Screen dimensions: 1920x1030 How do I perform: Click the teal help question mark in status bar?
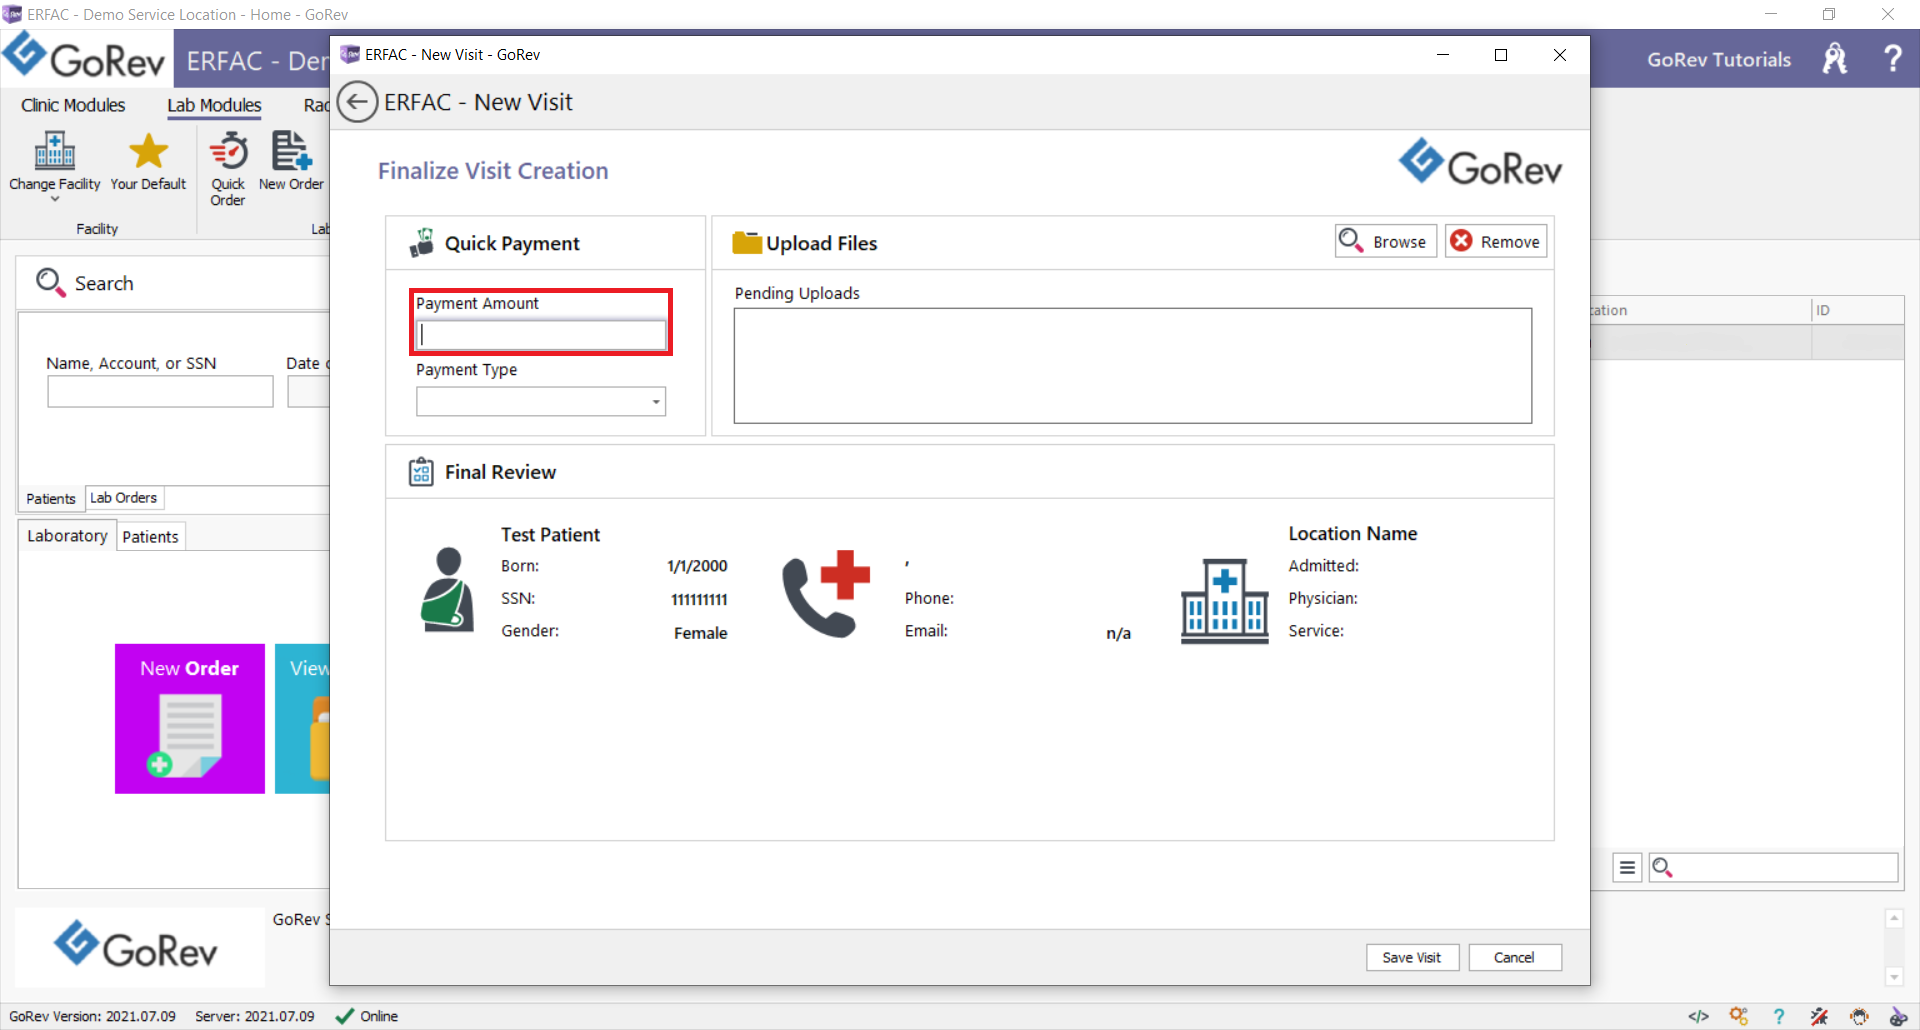1779,1016
